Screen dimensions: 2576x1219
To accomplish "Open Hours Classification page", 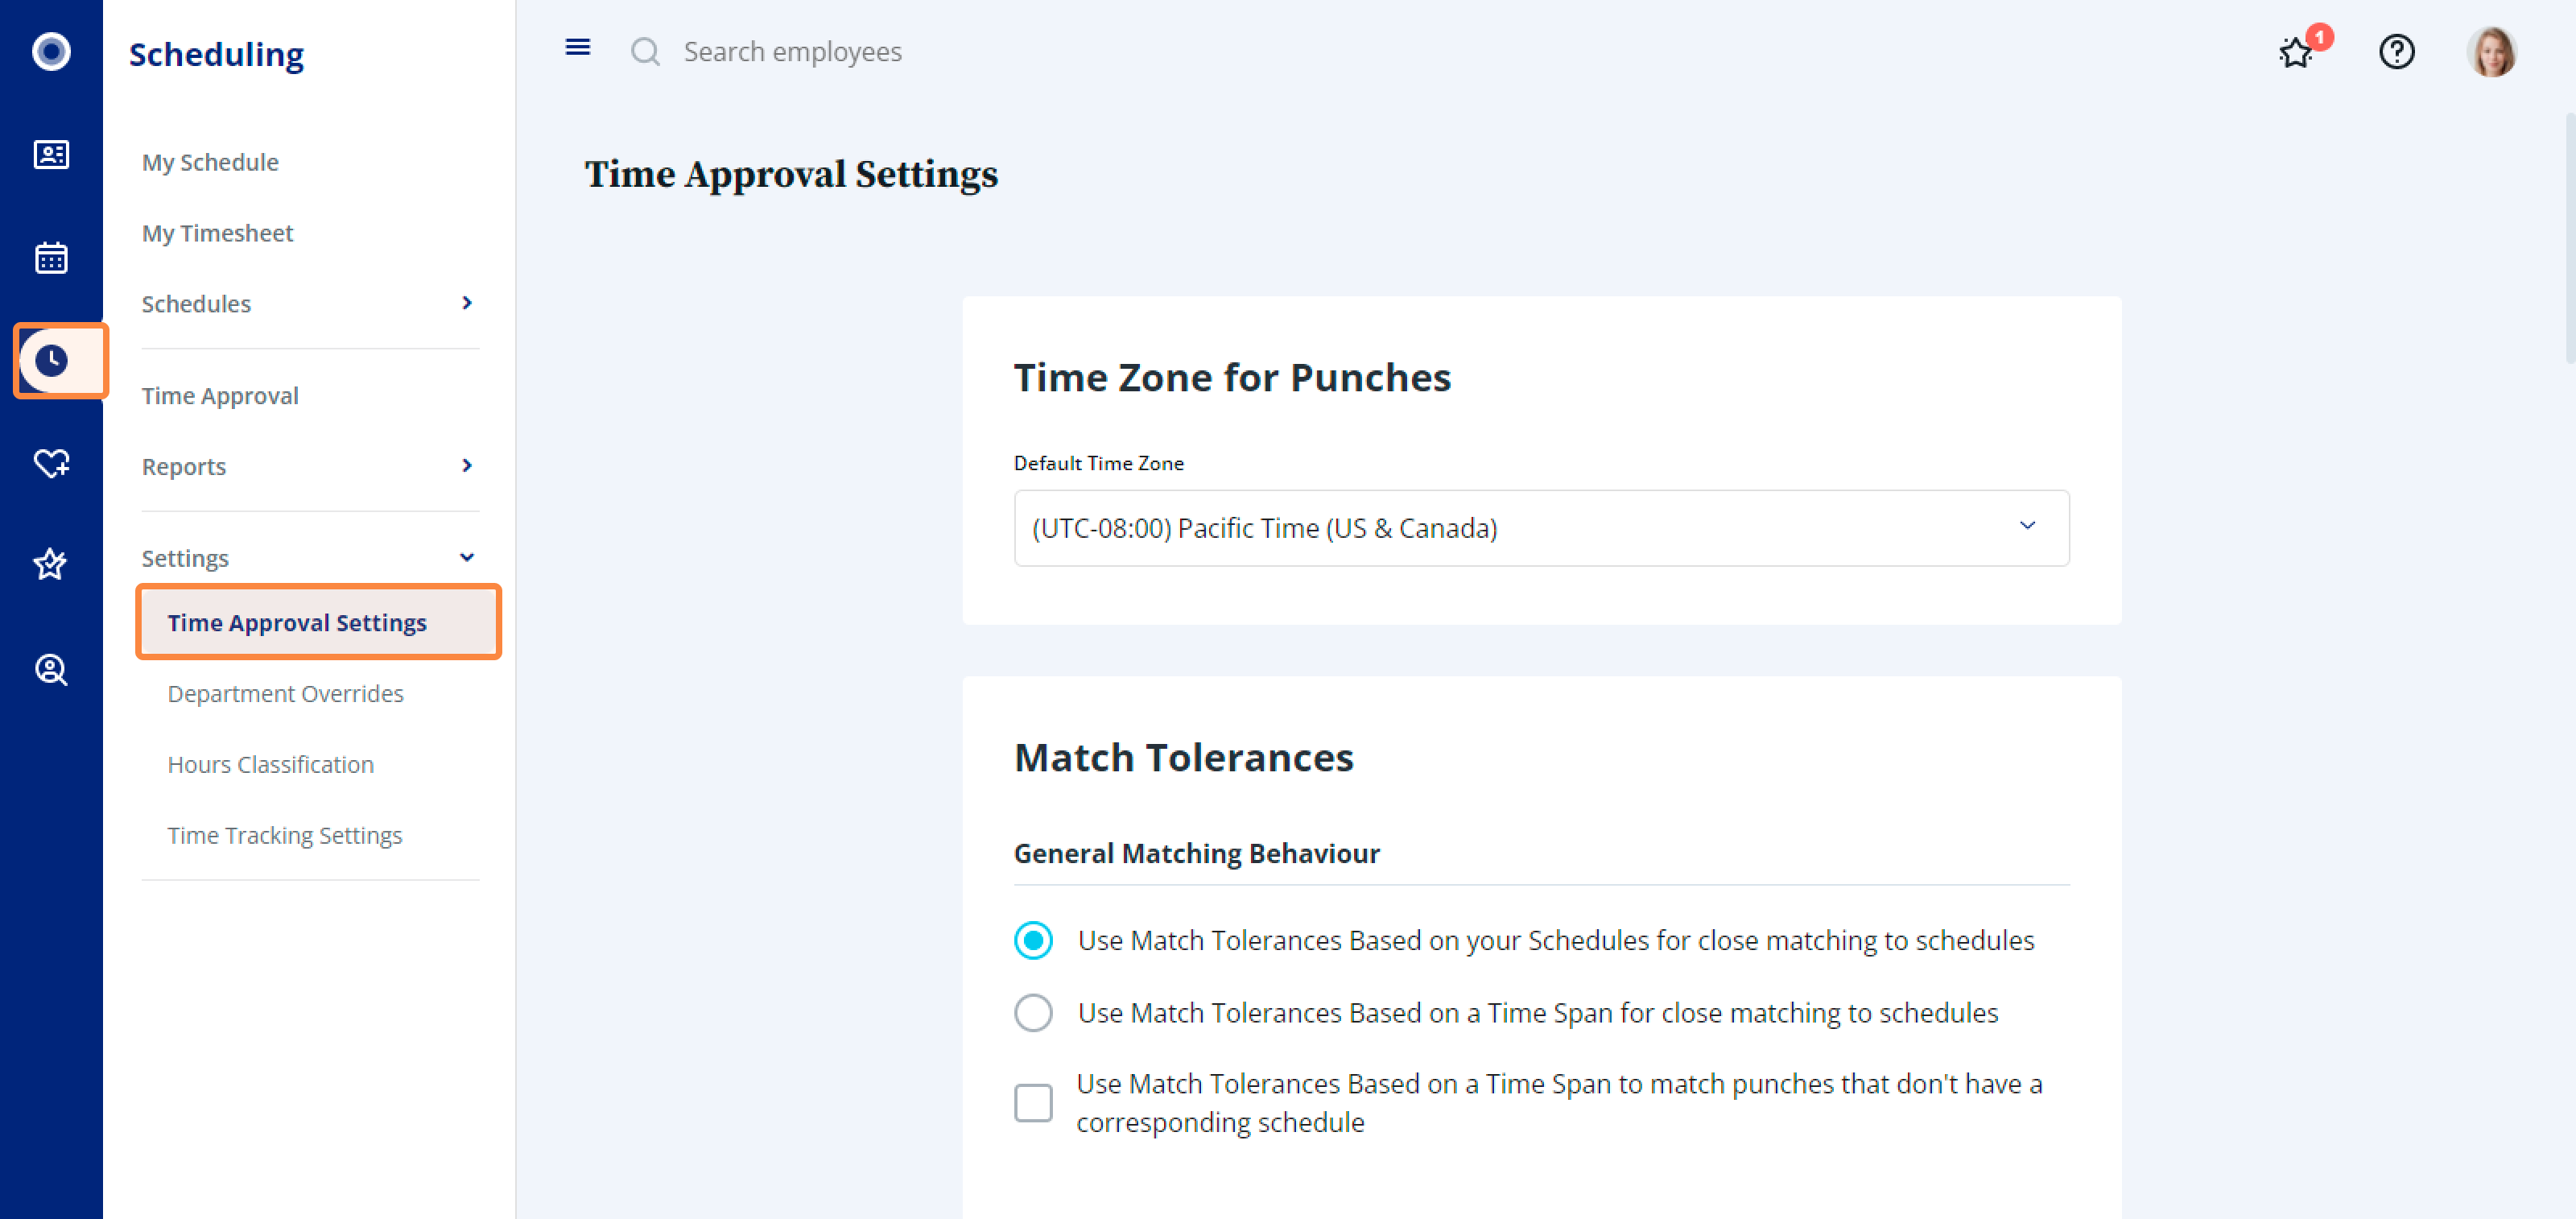I will coord(270,764).
